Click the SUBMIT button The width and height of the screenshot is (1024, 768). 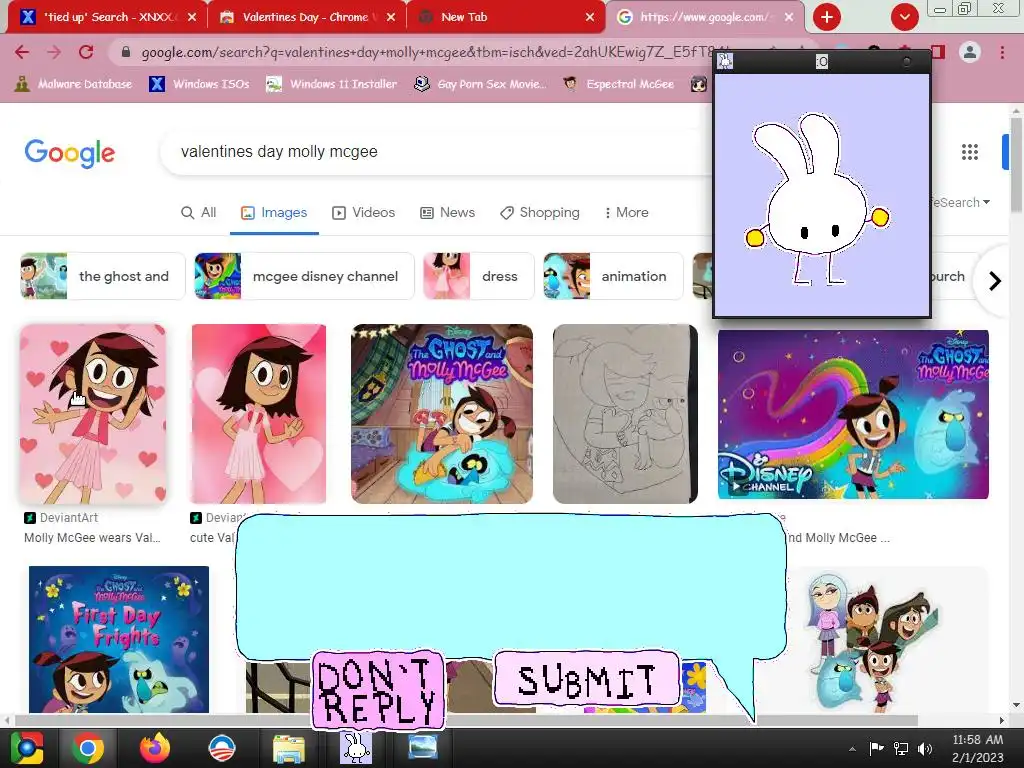586,679
